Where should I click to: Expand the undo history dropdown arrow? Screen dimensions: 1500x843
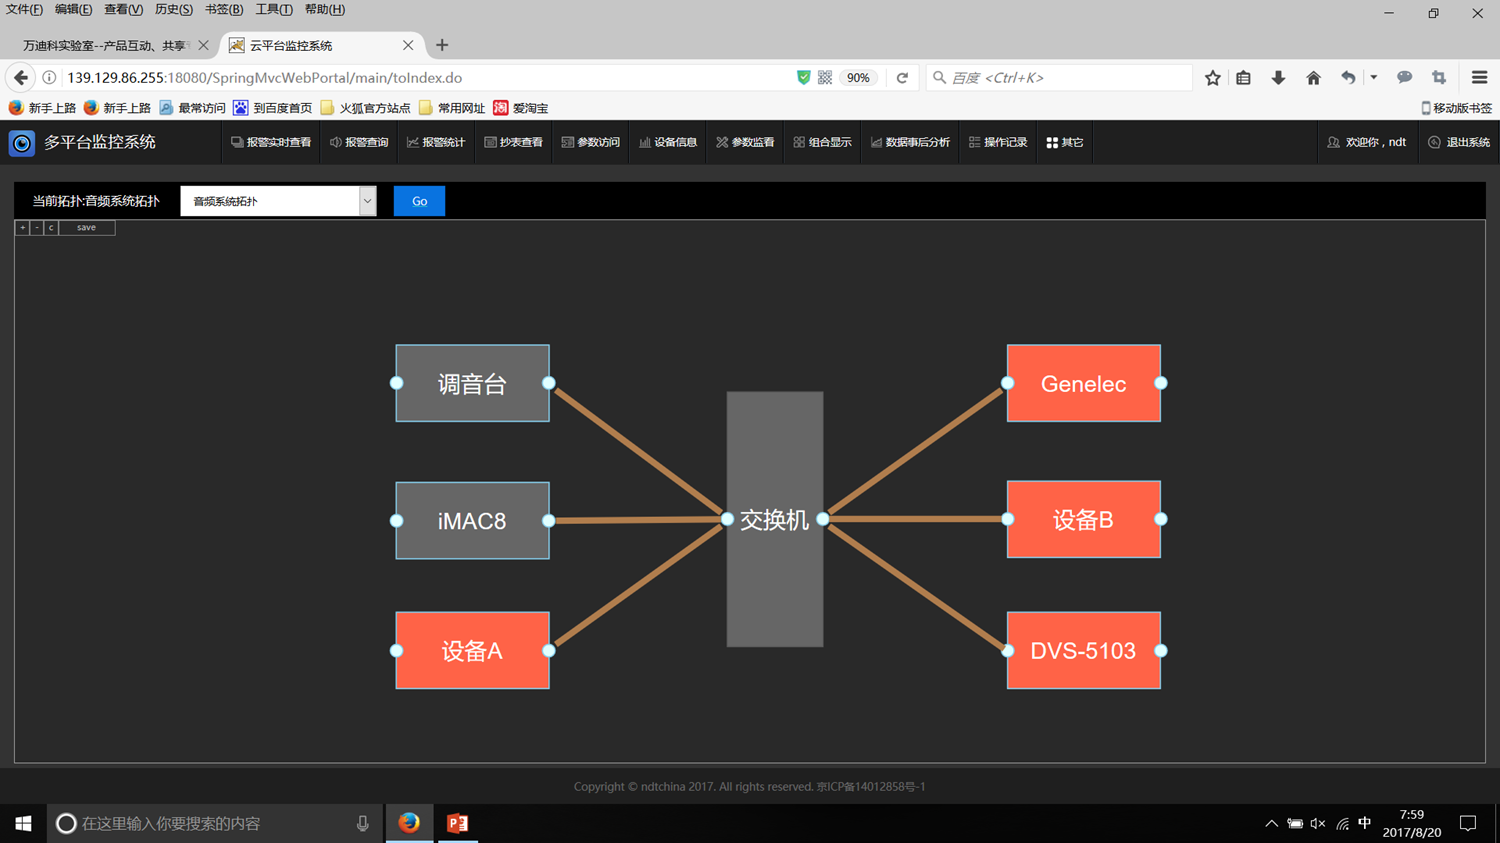coord(1374,78)
